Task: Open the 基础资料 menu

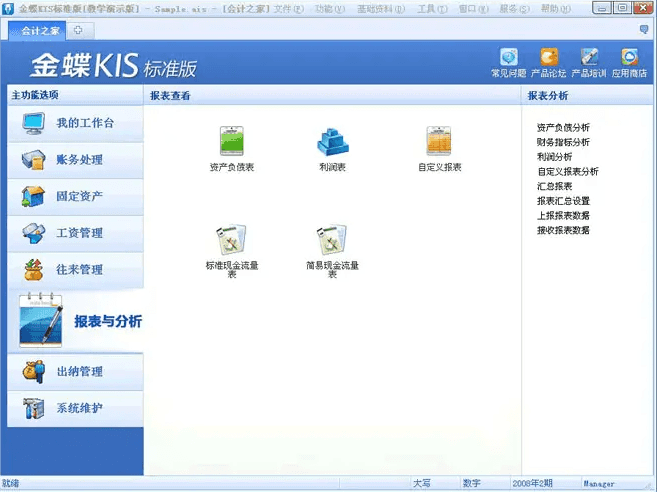Action: 381,9
